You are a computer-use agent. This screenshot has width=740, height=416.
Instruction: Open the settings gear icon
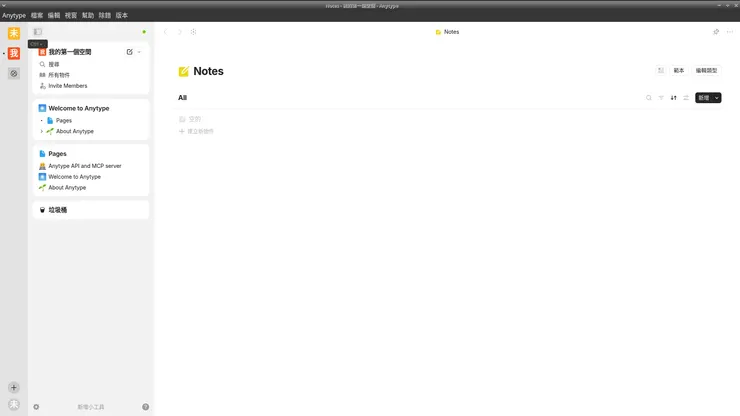tap(36, 407)
